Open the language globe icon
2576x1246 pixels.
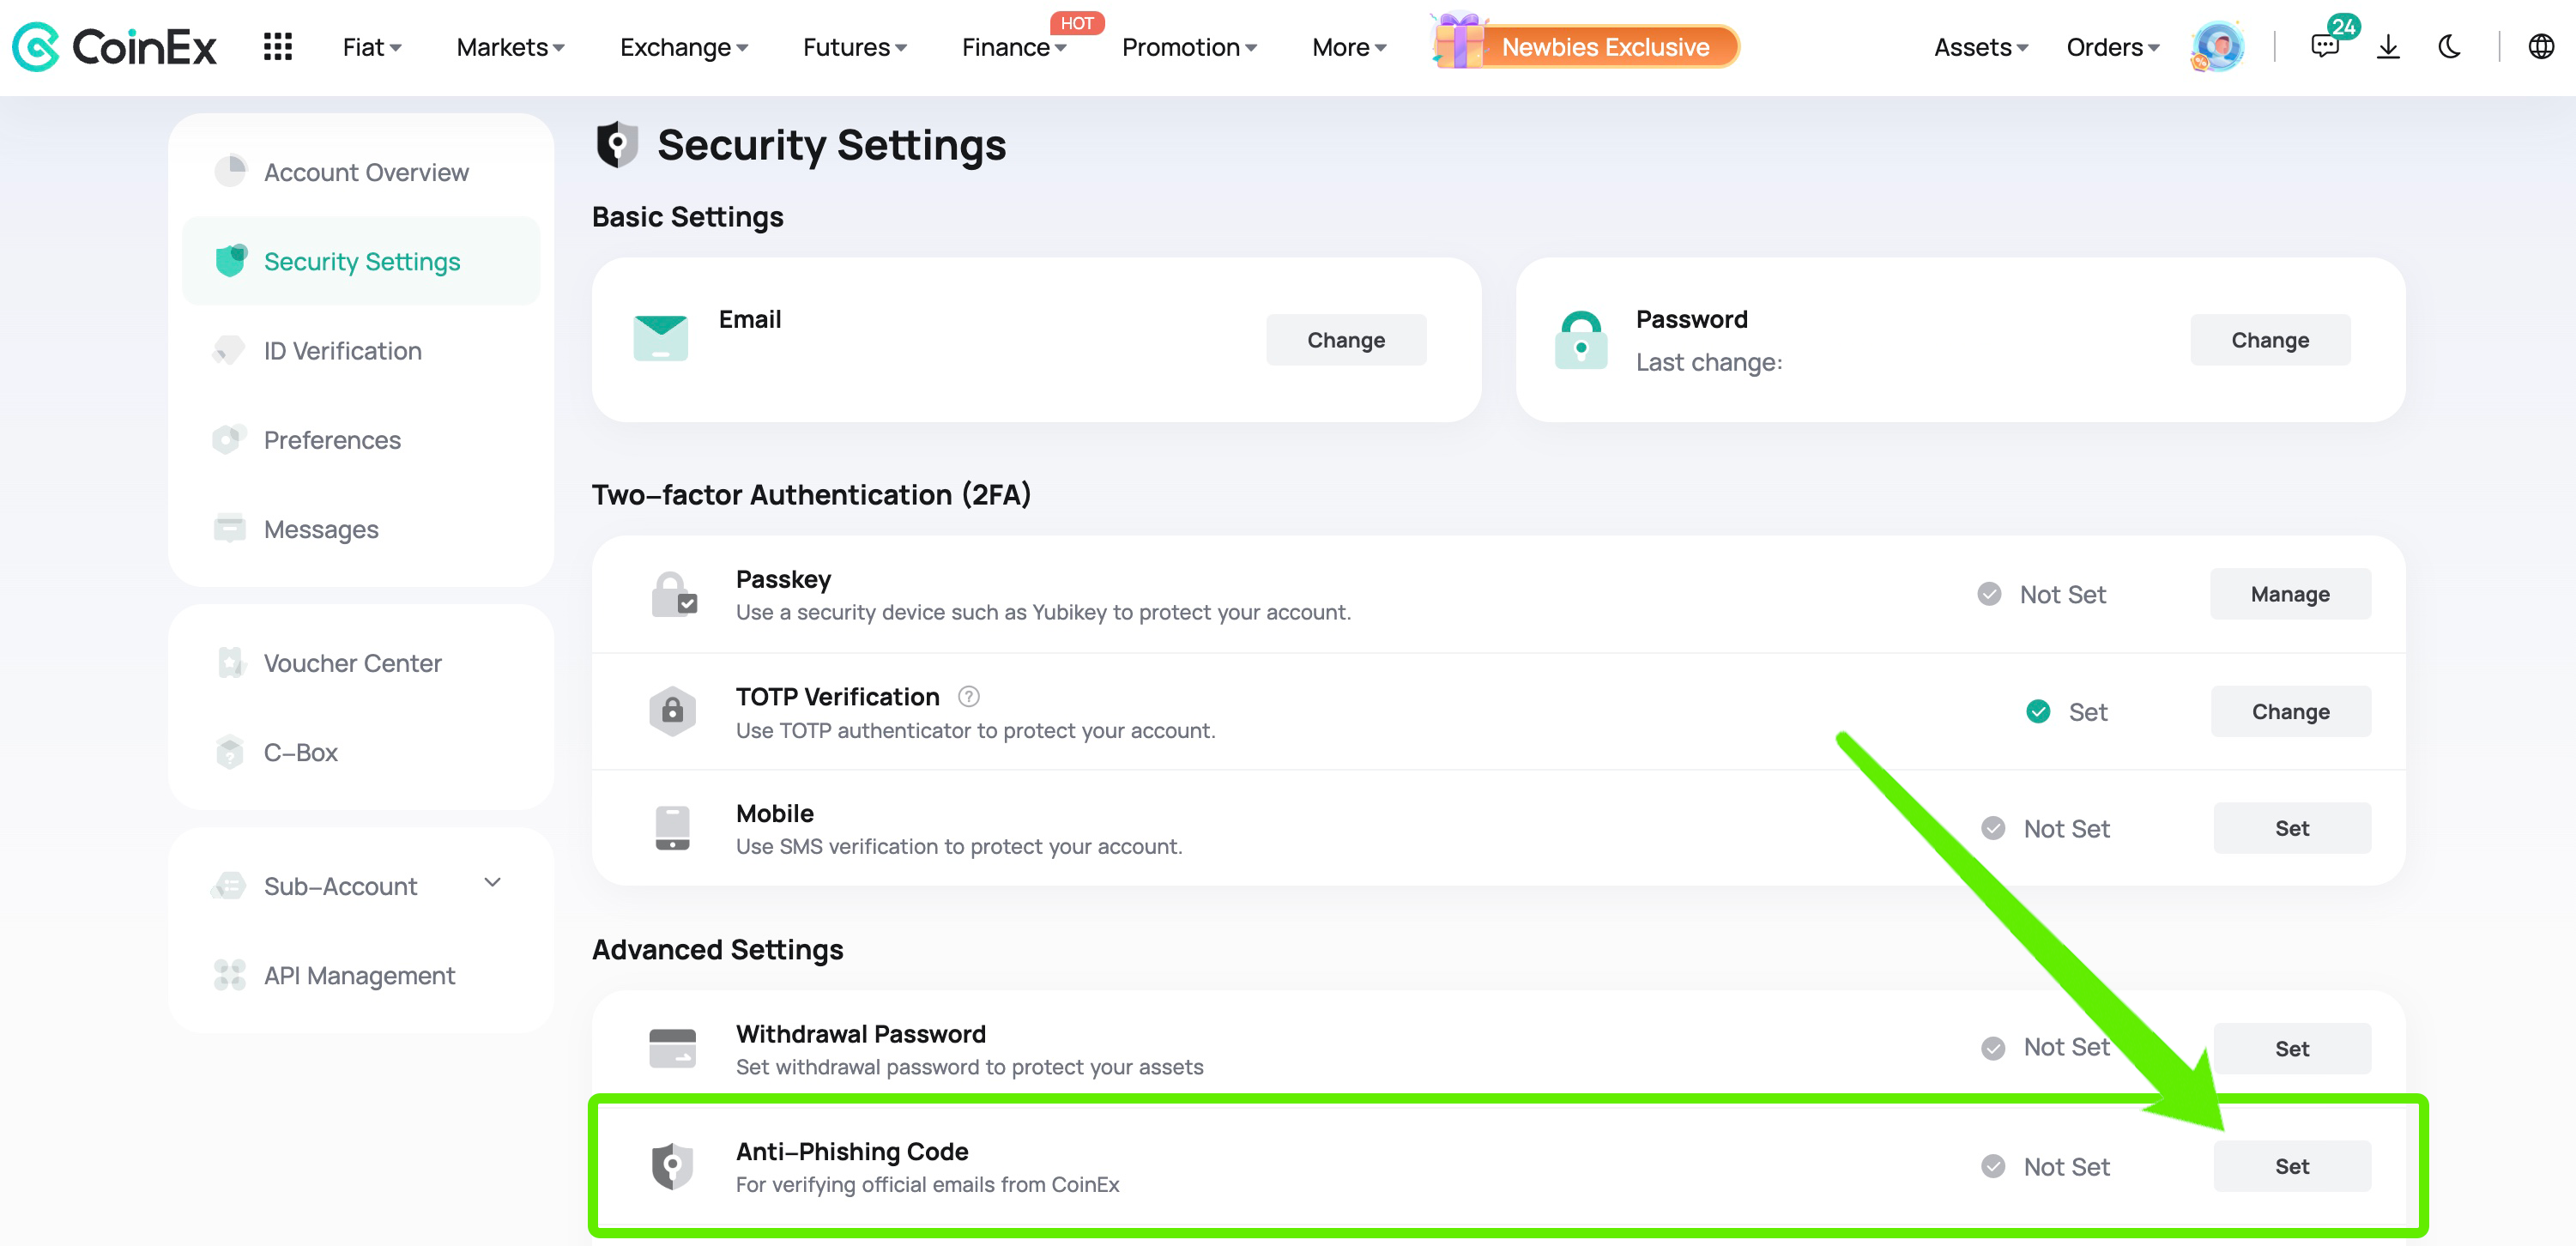click(x=2541, y=47)
